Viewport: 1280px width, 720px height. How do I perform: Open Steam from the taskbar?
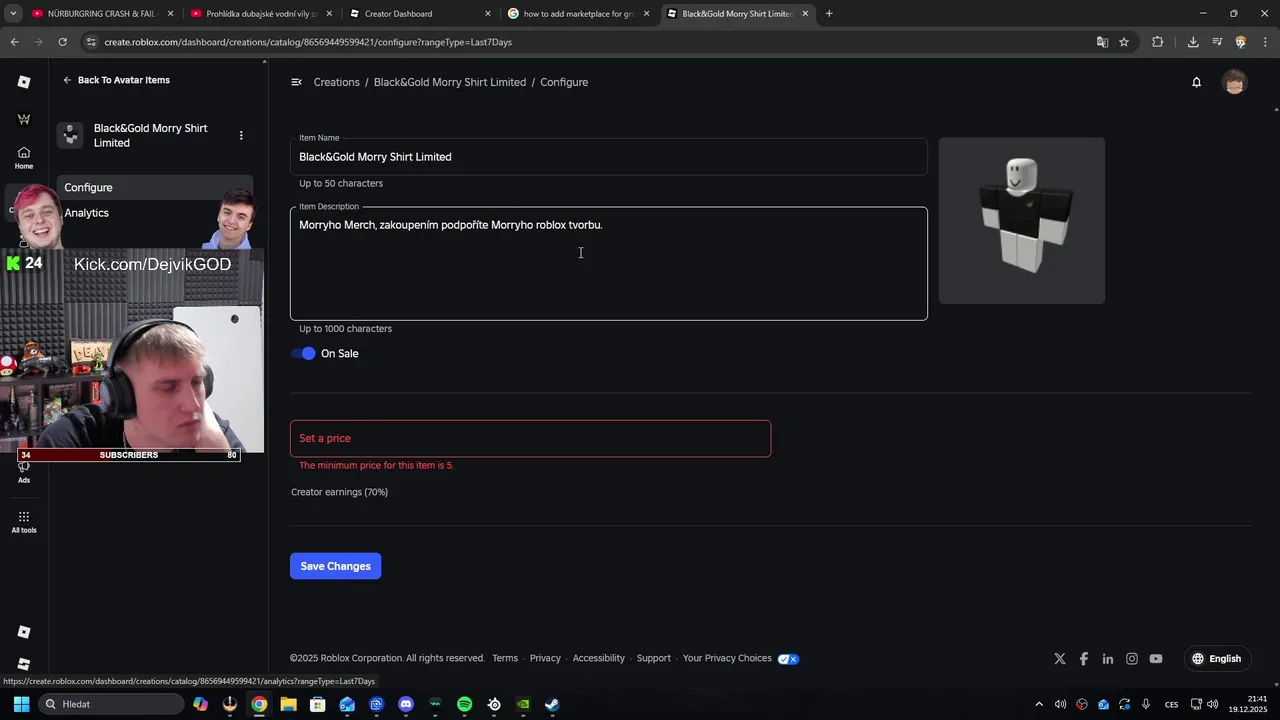(x=552, y=704)
